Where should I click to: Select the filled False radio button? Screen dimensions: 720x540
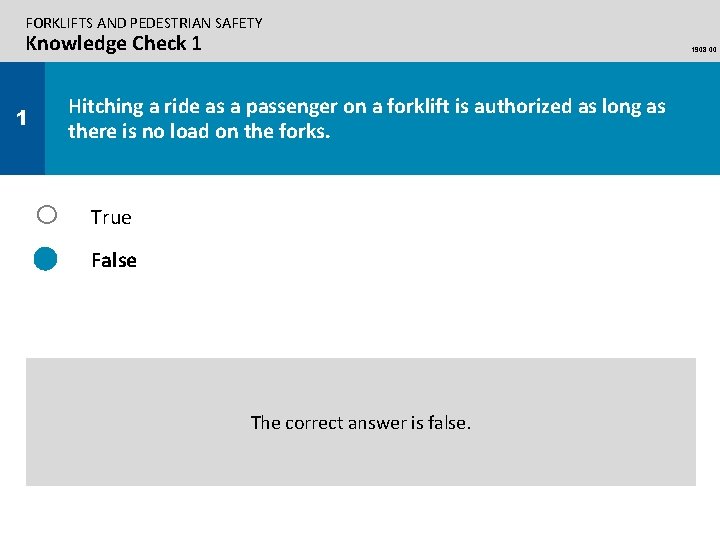click(45, 259)
